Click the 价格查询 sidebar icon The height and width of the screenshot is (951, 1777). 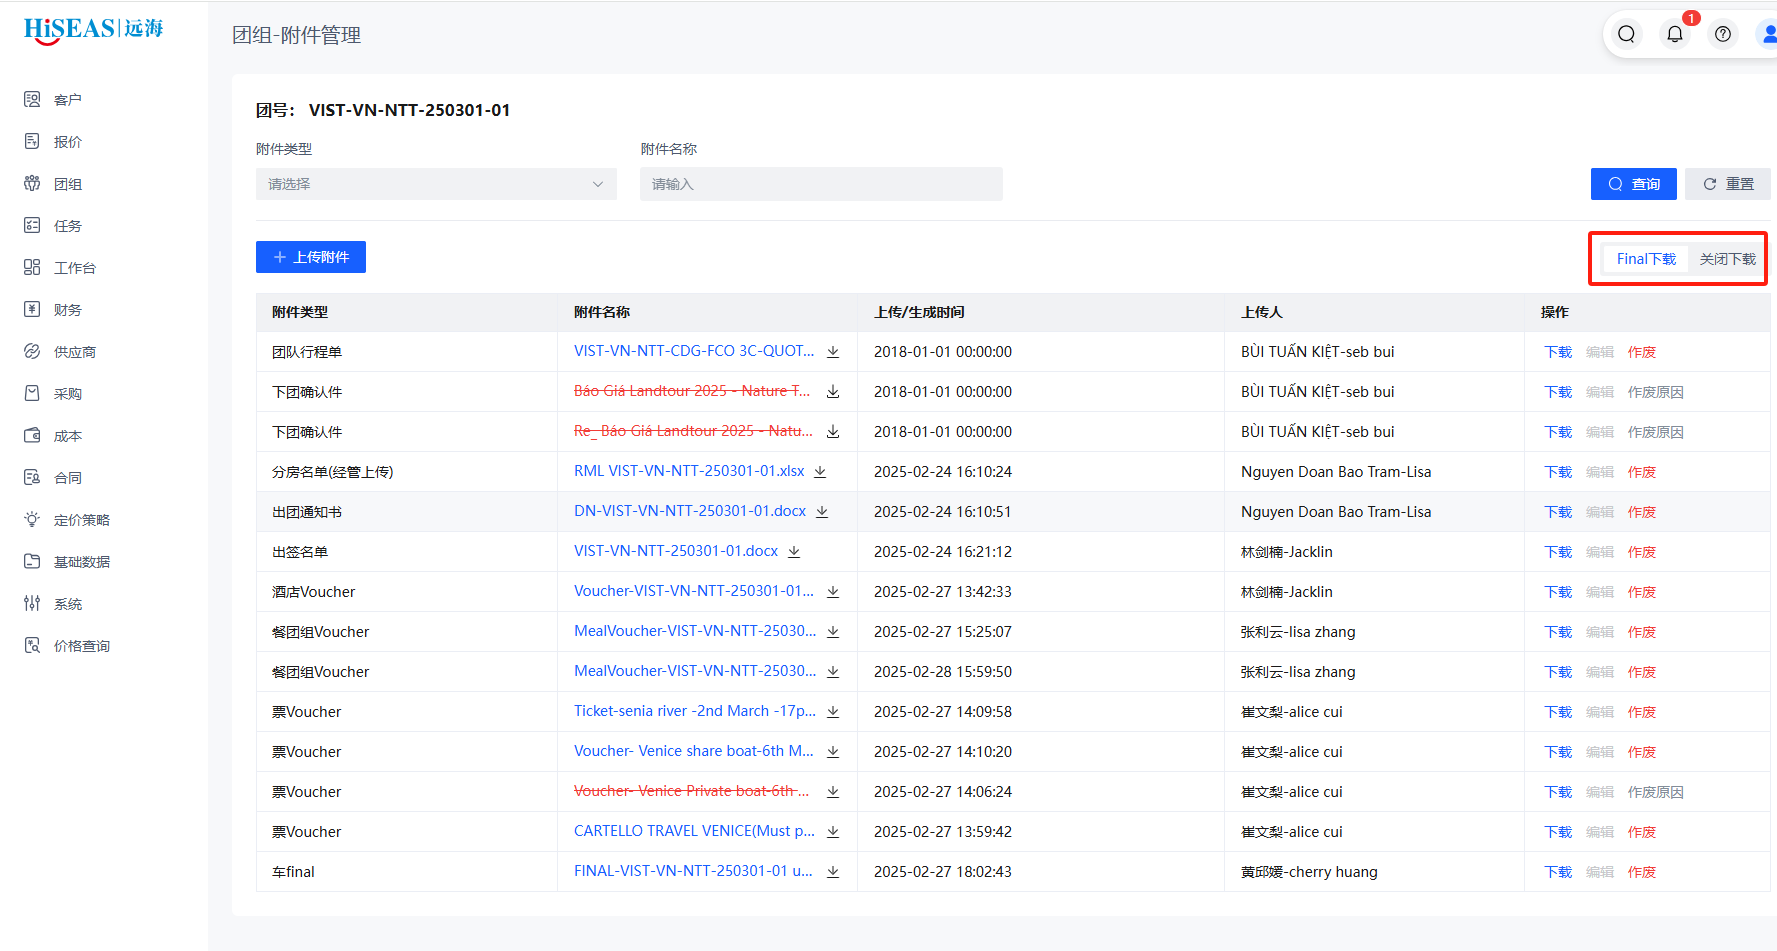pyautogui.click(x=32, y=645)
